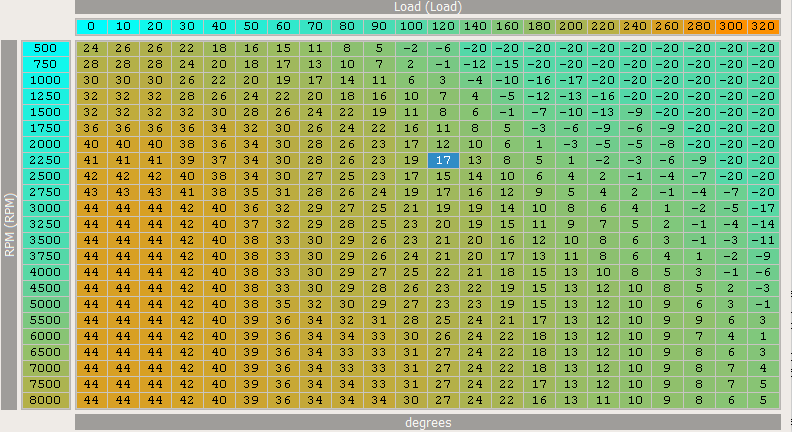Click the 4500 RPM row header
This screenshot has width=792, height=432.
click(x=45, y=288)
